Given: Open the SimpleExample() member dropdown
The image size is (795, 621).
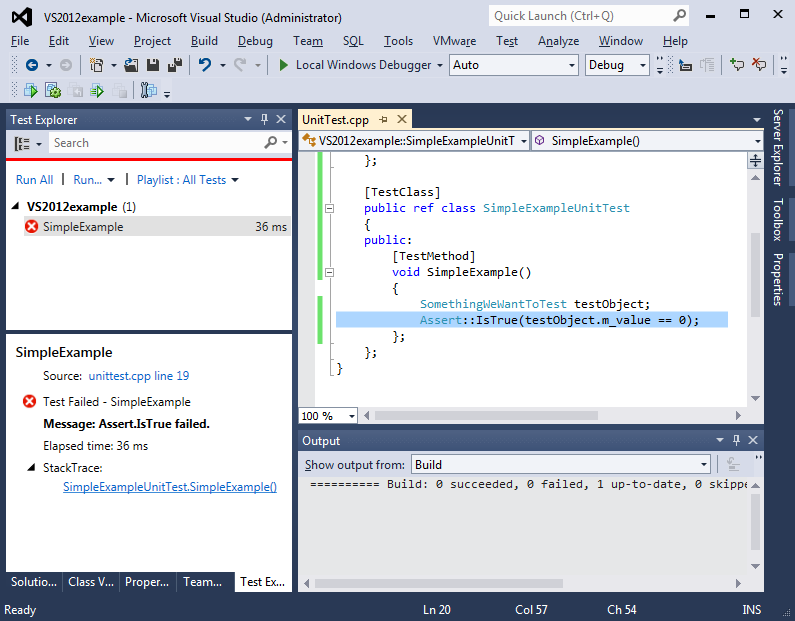Looking at the screenshot, I should (x=647, y=141).
